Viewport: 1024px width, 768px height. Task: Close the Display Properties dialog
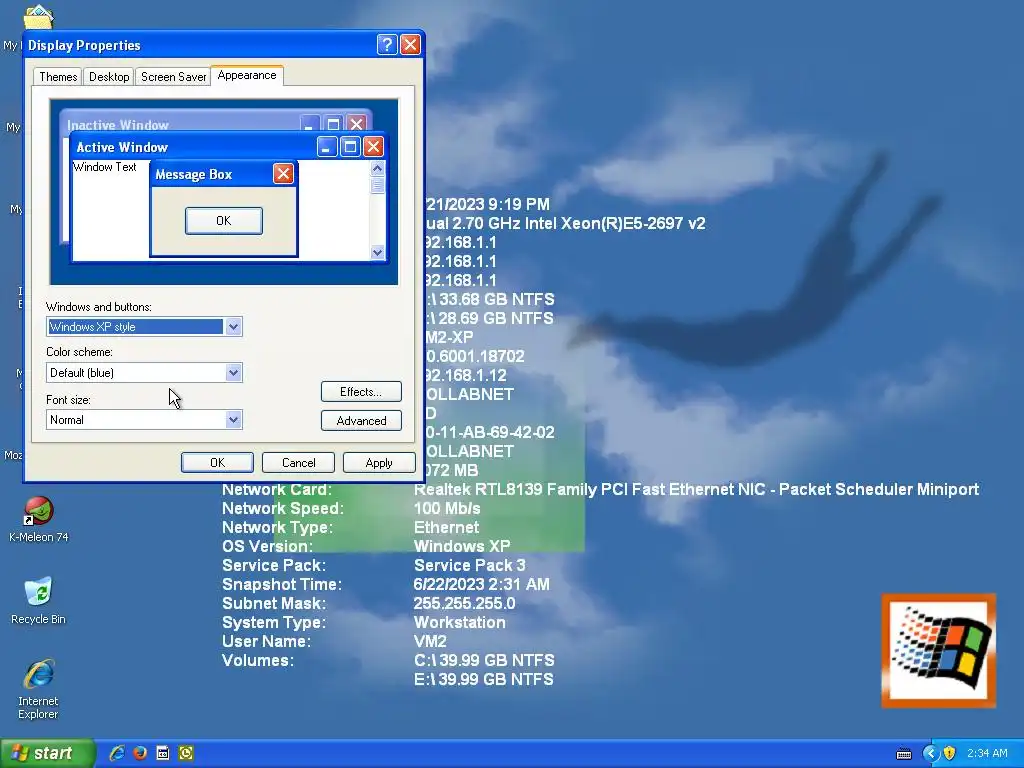(x=410, y=44)
